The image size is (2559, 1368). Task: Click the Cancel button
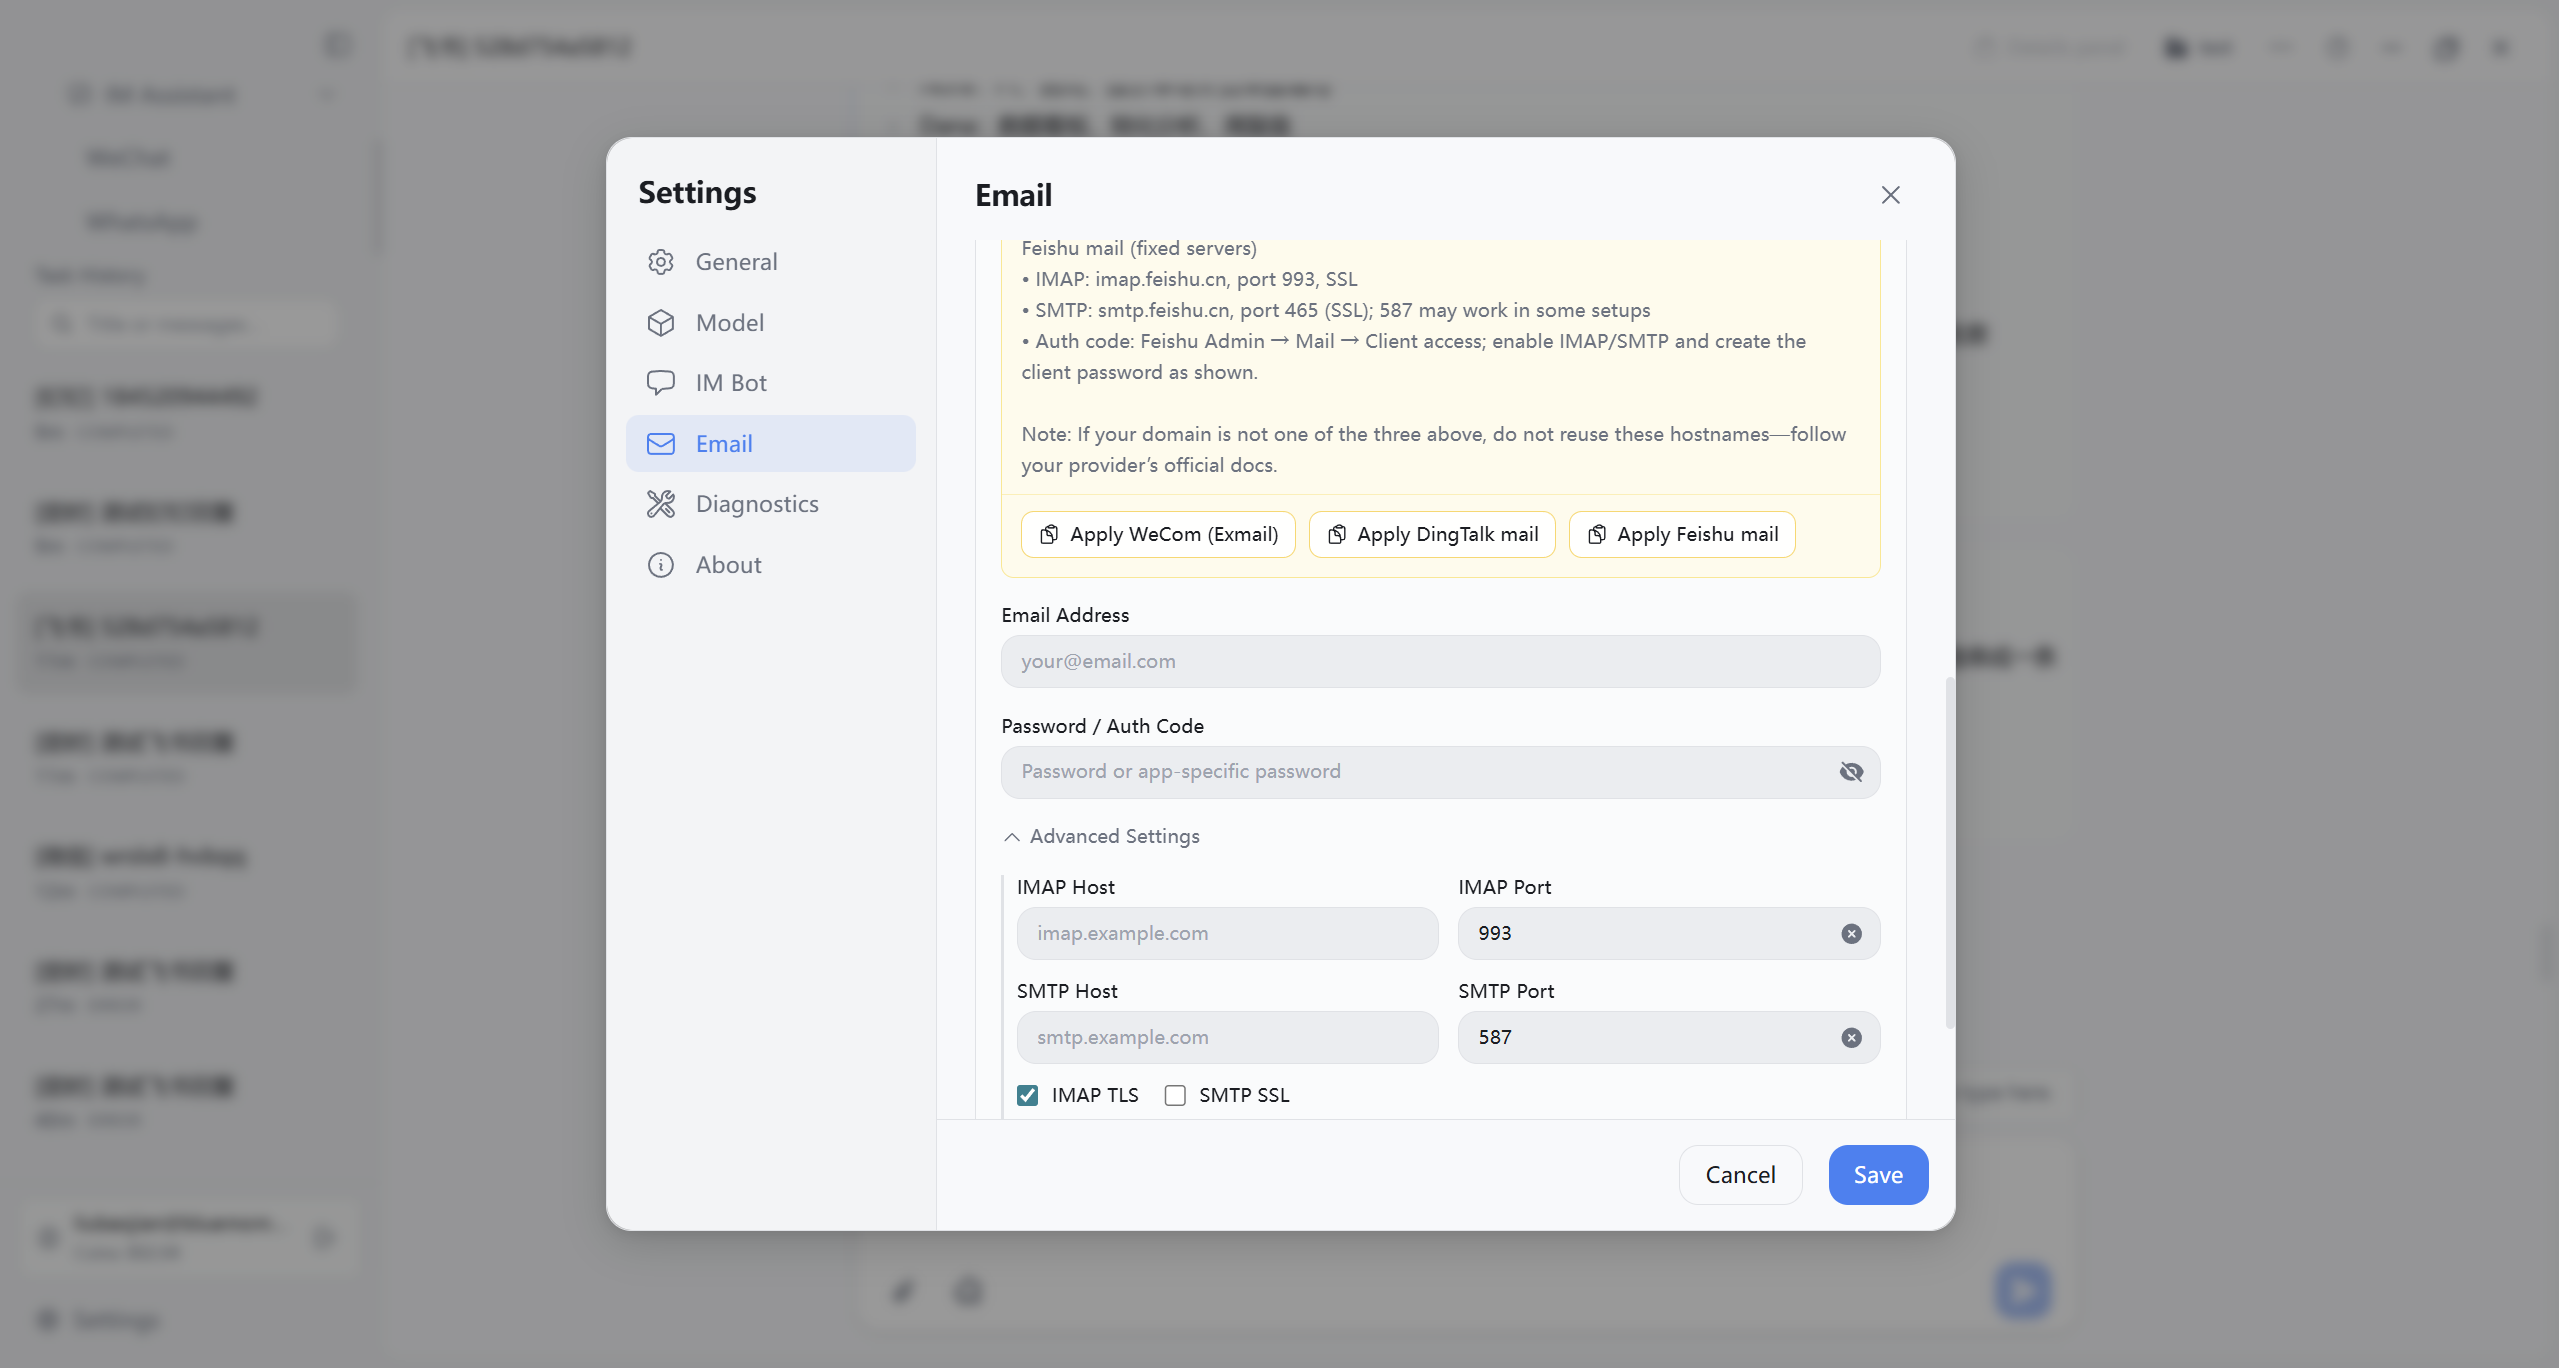[x=1740, y=1175]
